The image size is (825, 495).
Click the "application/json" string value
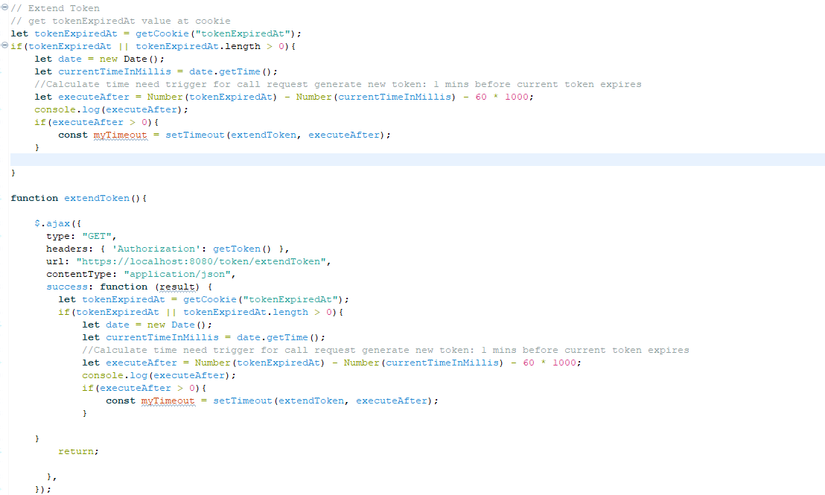pyautogui.click(x=177, y=274)
